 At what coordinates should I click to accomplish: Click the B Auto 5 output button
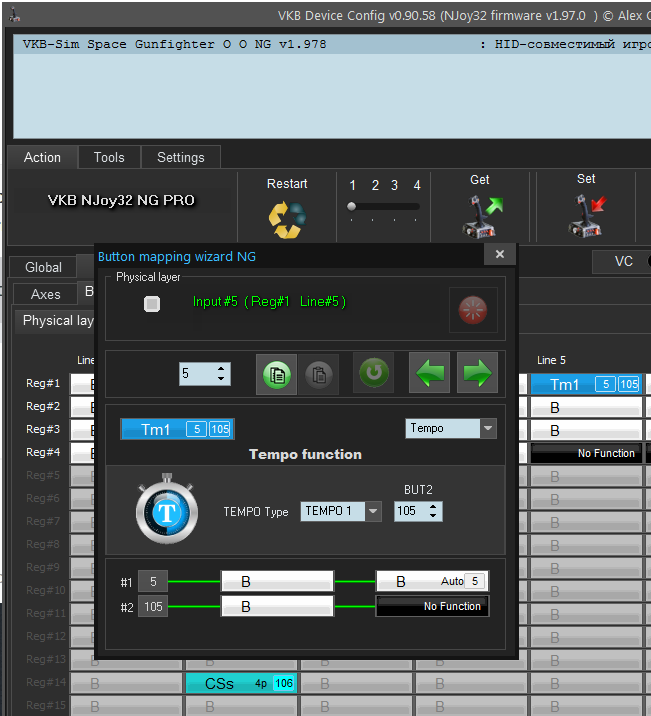click(x=432, y=581)
